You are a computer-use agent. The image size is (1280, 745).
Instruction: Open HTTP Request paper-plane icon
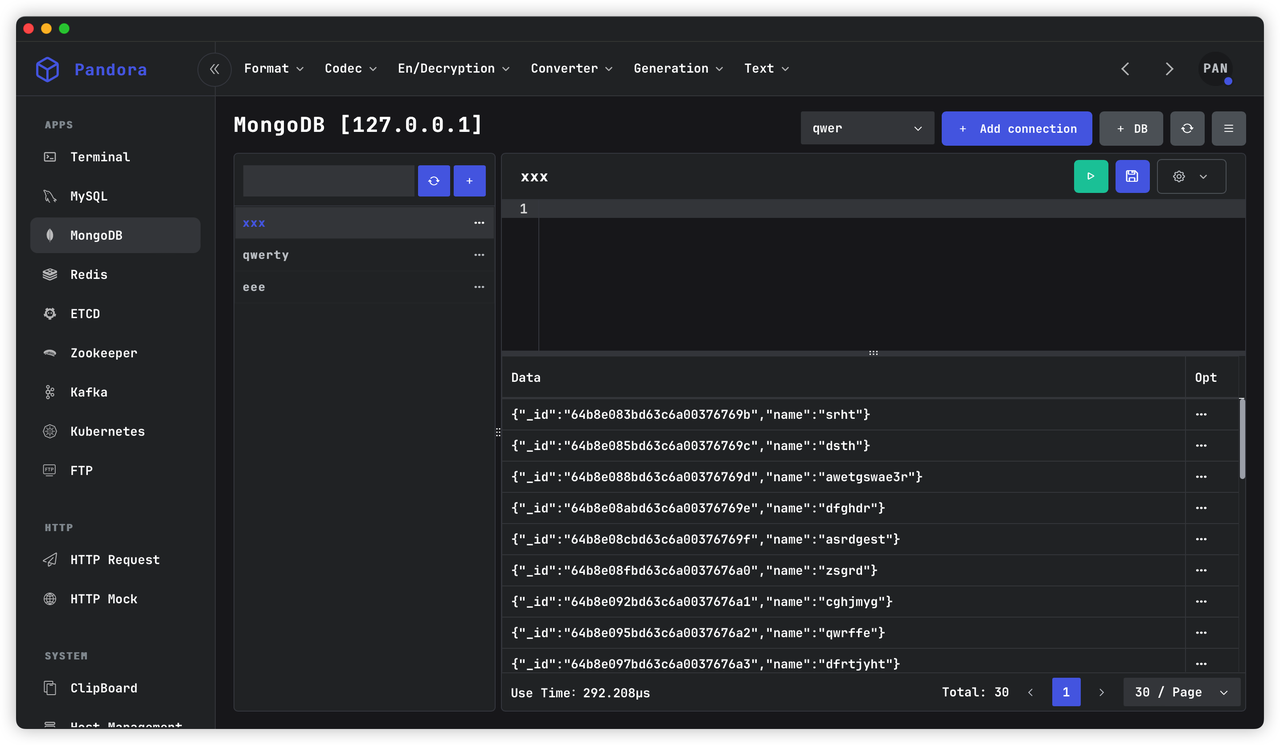pyautogui.click(x=50, y=560)
